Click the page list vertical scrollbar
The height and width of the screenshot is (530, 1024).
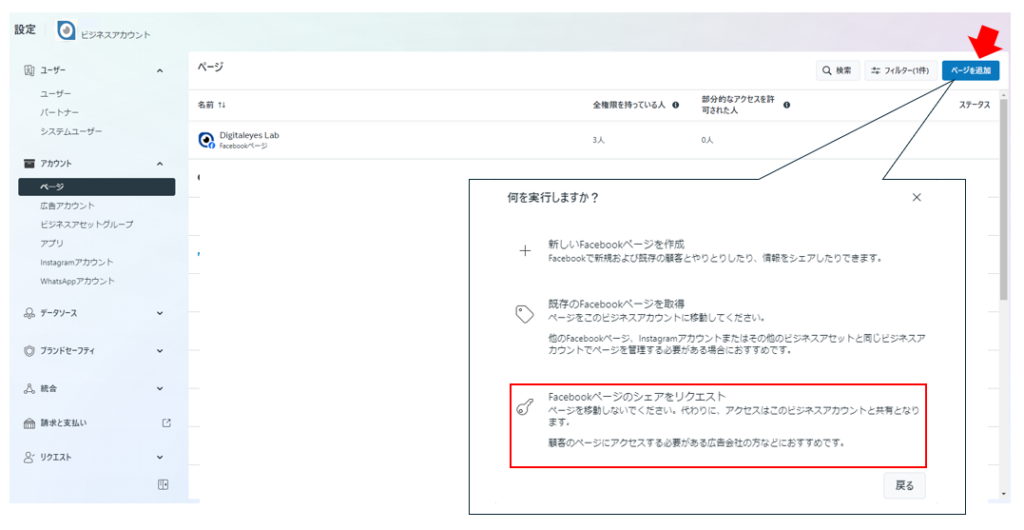click(x=1004, y=199)
